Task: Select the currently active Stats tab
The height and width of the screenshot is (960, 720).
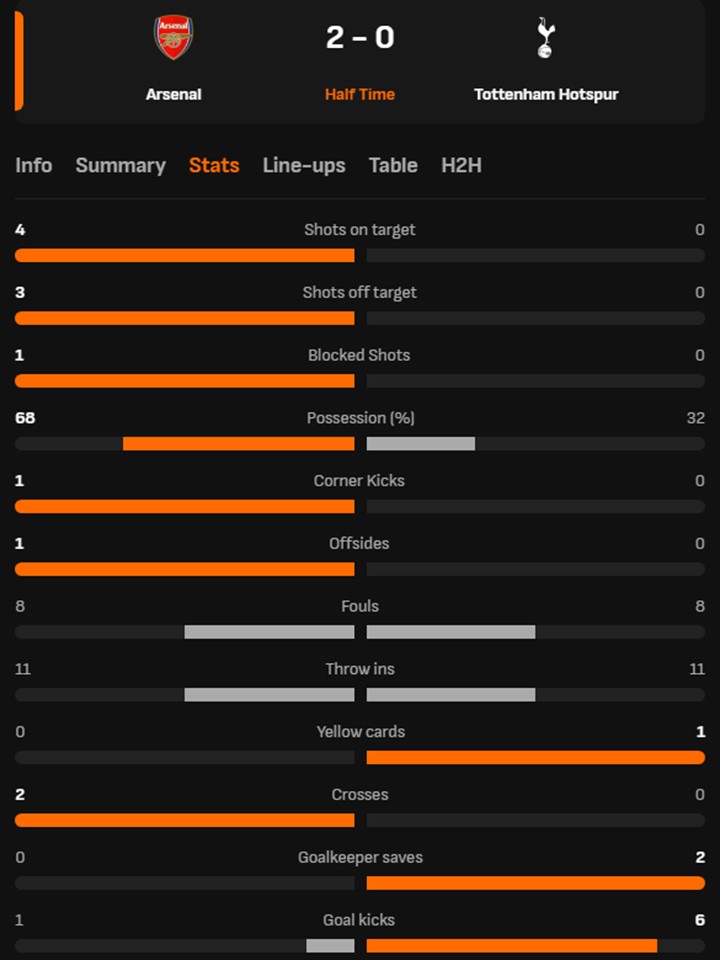Action: (214, 166)
